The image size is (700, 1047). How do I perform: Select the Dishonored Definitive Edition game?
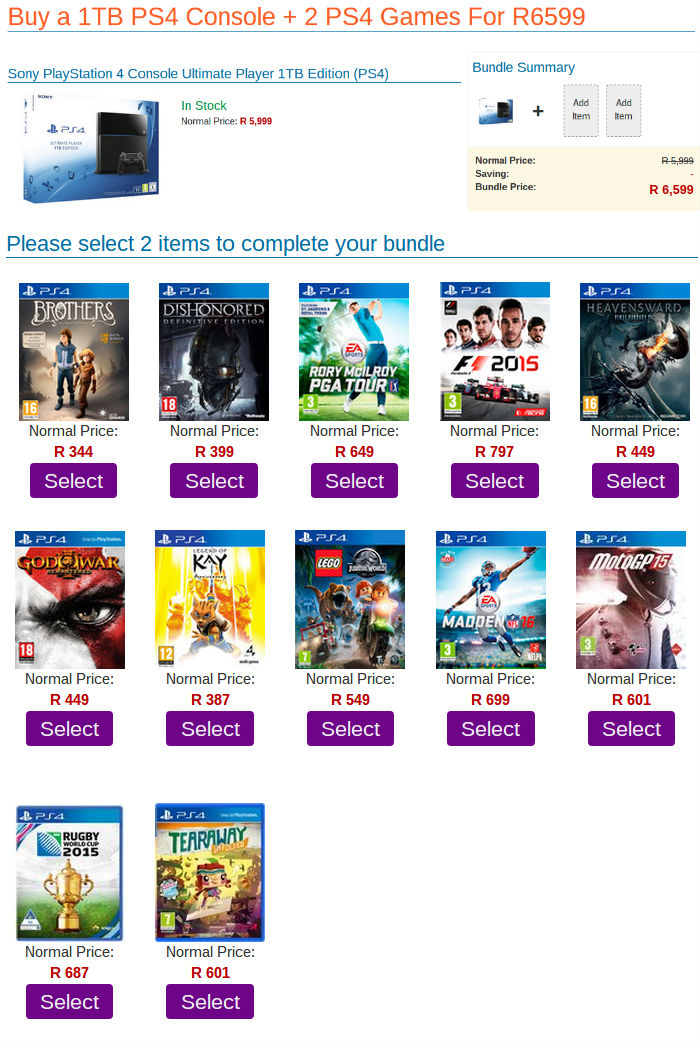[x=214, y=481]
